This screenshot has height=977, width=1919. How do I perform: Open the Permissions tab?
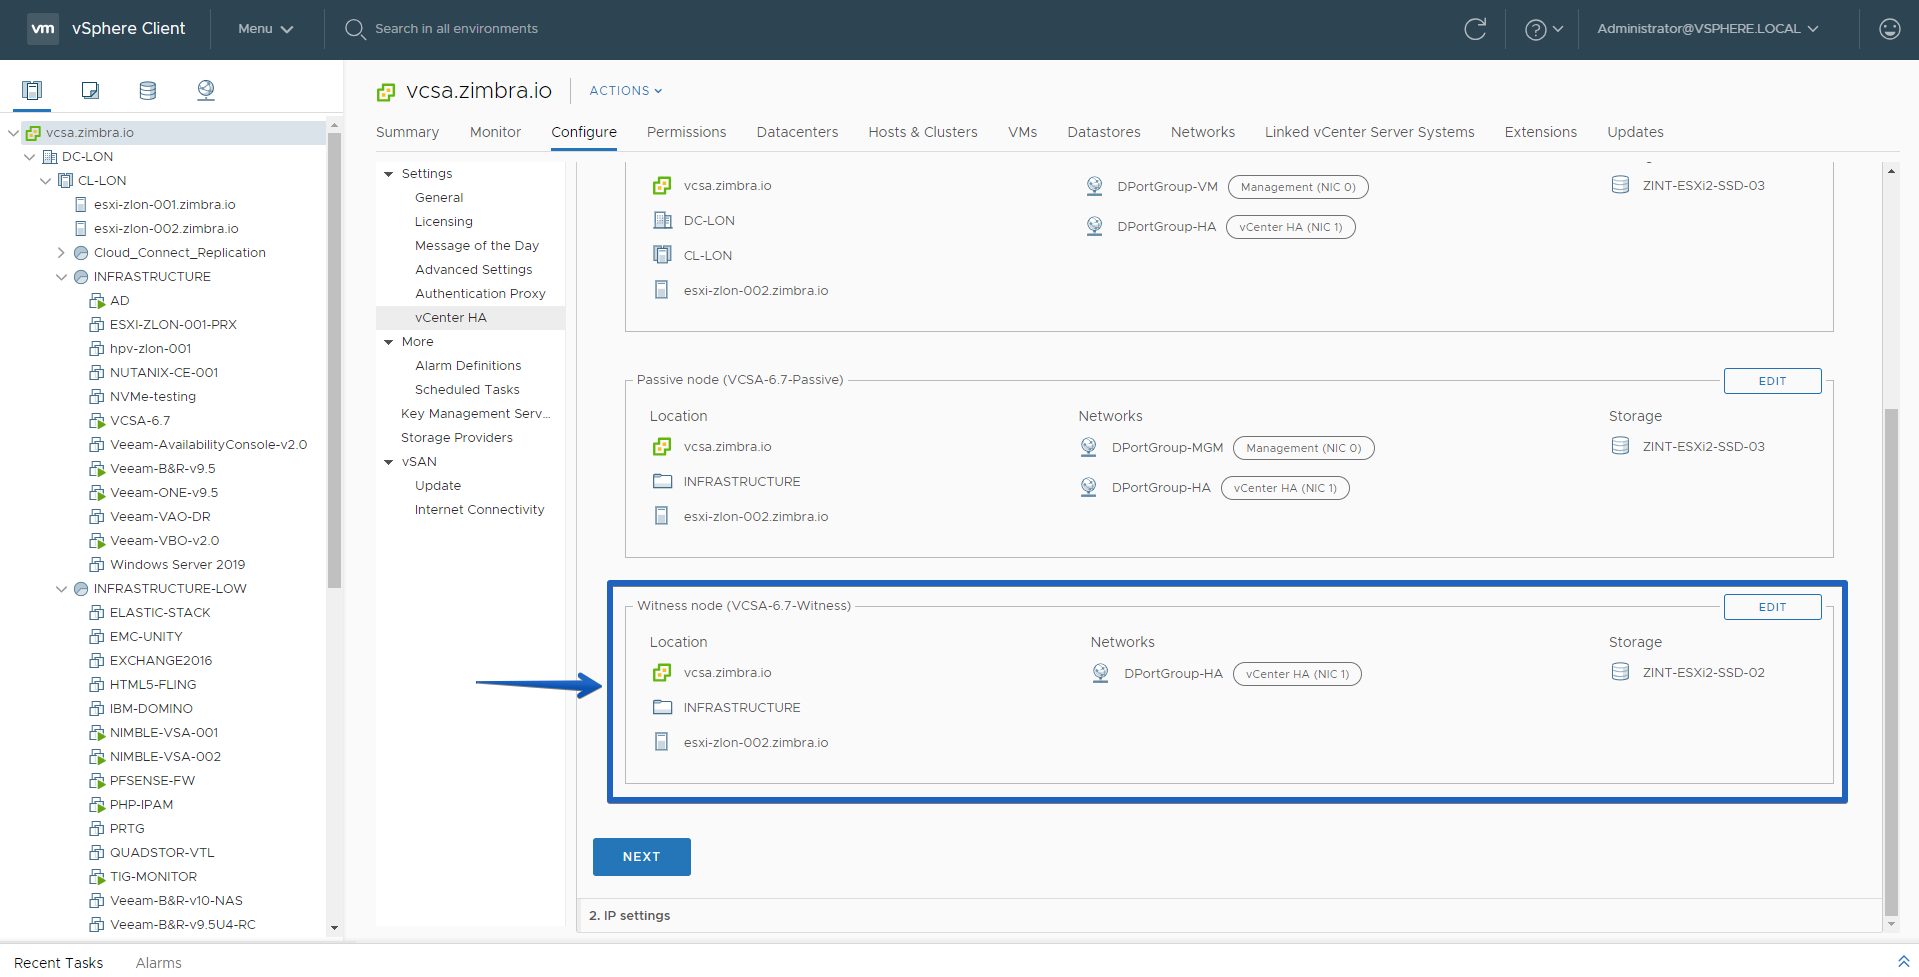[x=686, y=132]
